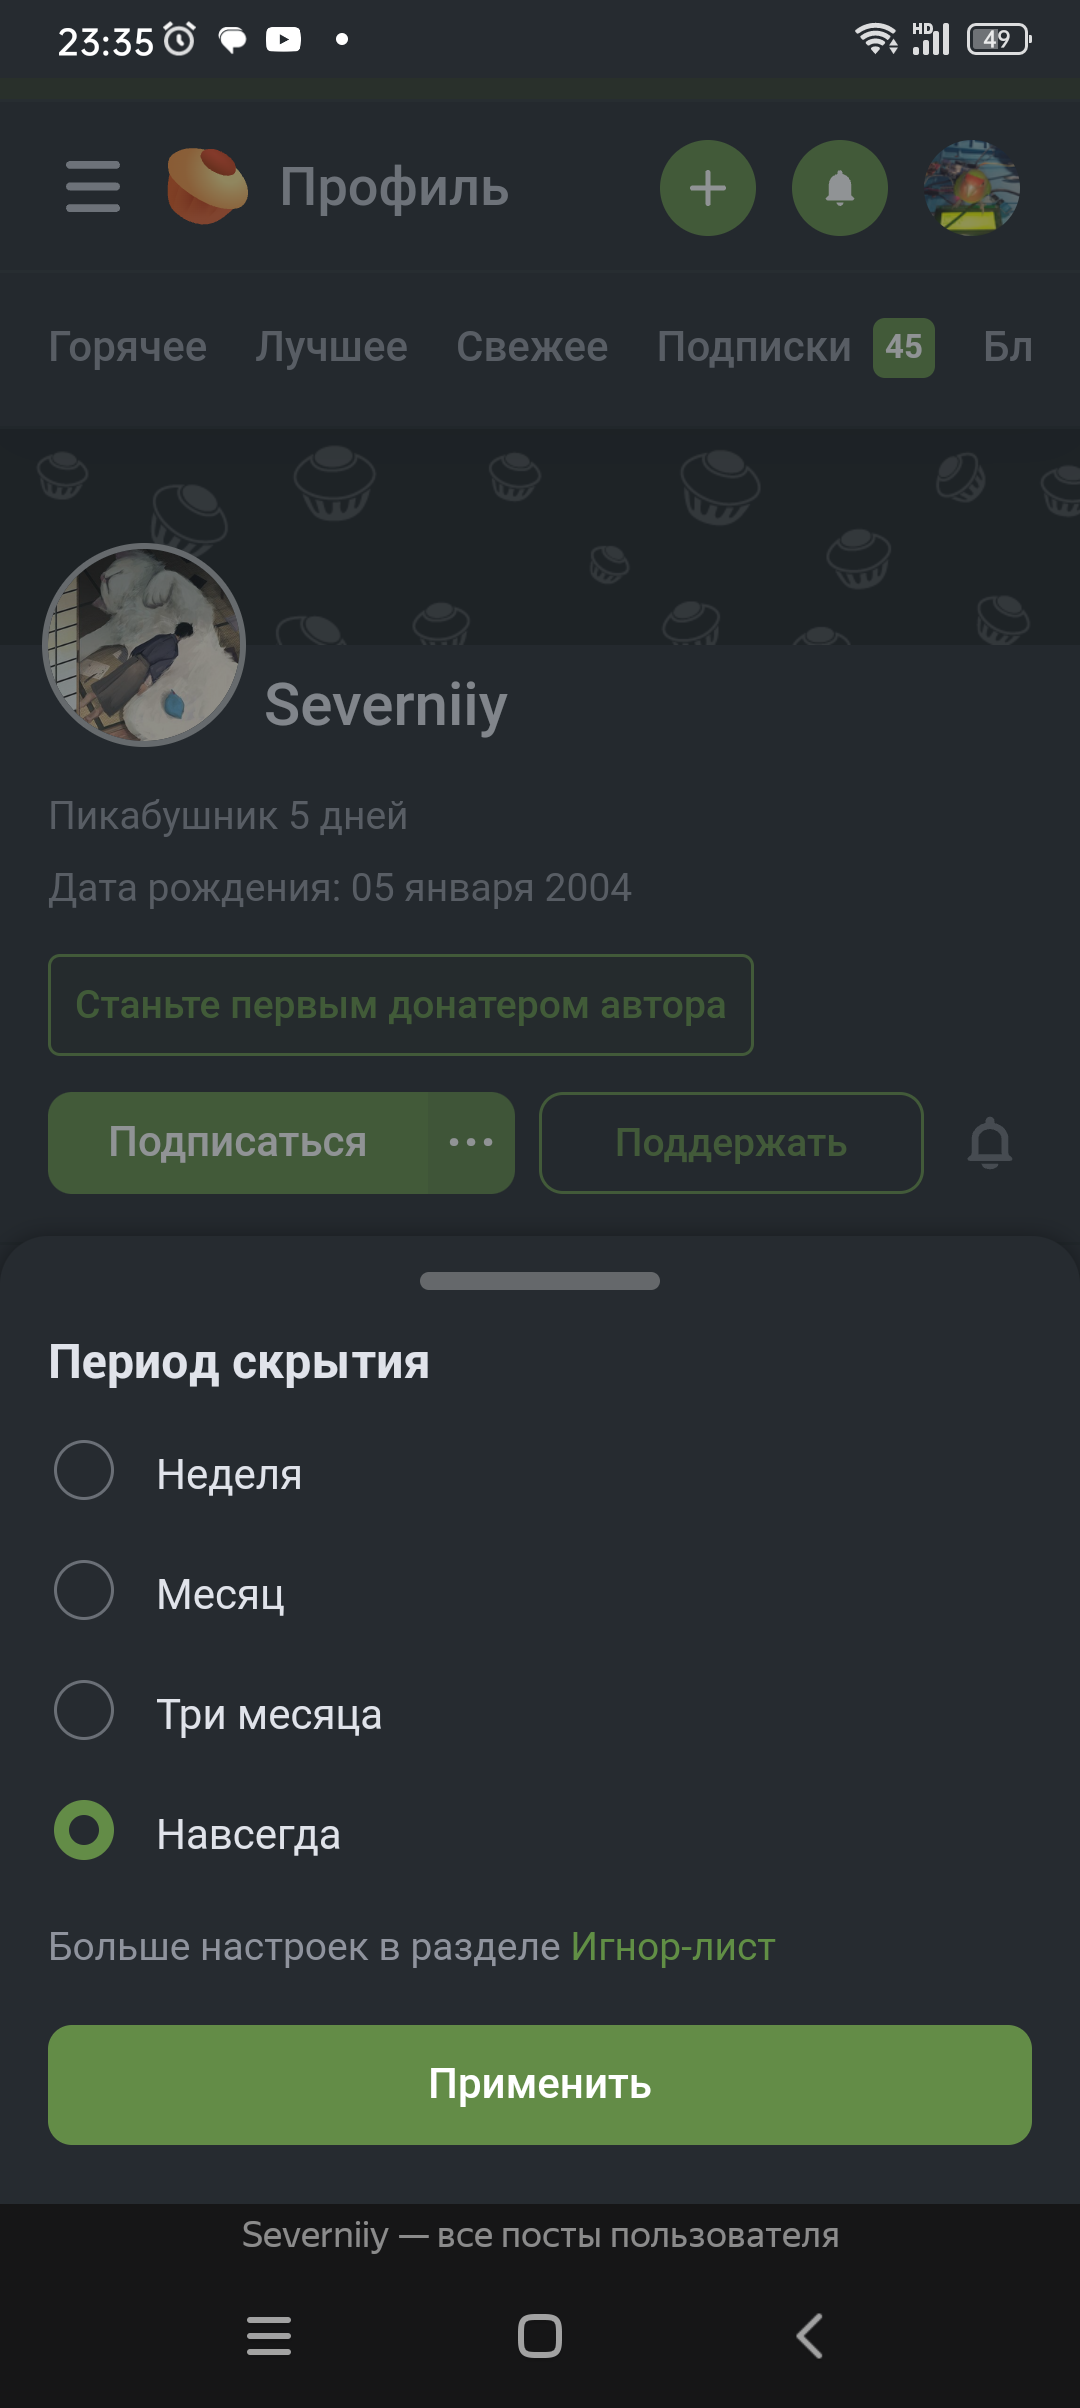Tap Android back navigation arrow
This screenshot has height=2408, width=1080.
pos(809,2336)
